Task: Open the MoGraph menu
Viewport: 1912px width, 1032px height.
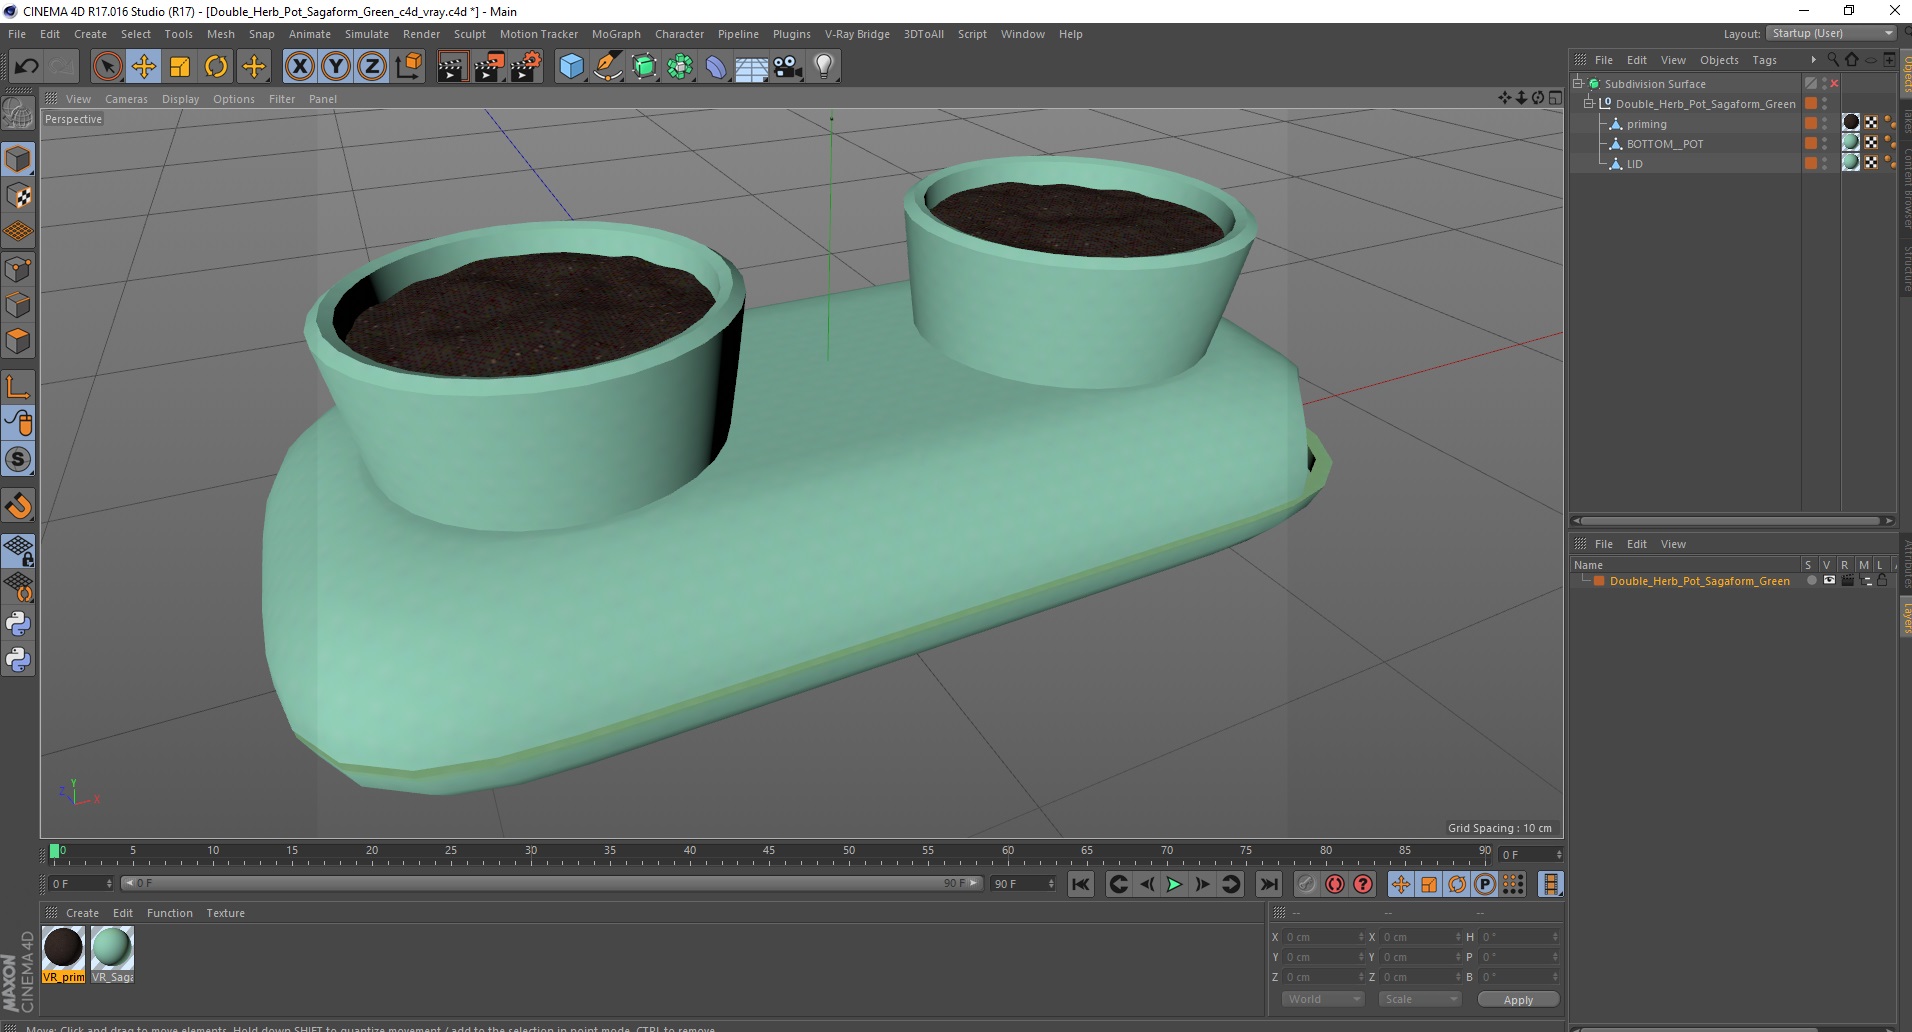Action: point(615,34)
